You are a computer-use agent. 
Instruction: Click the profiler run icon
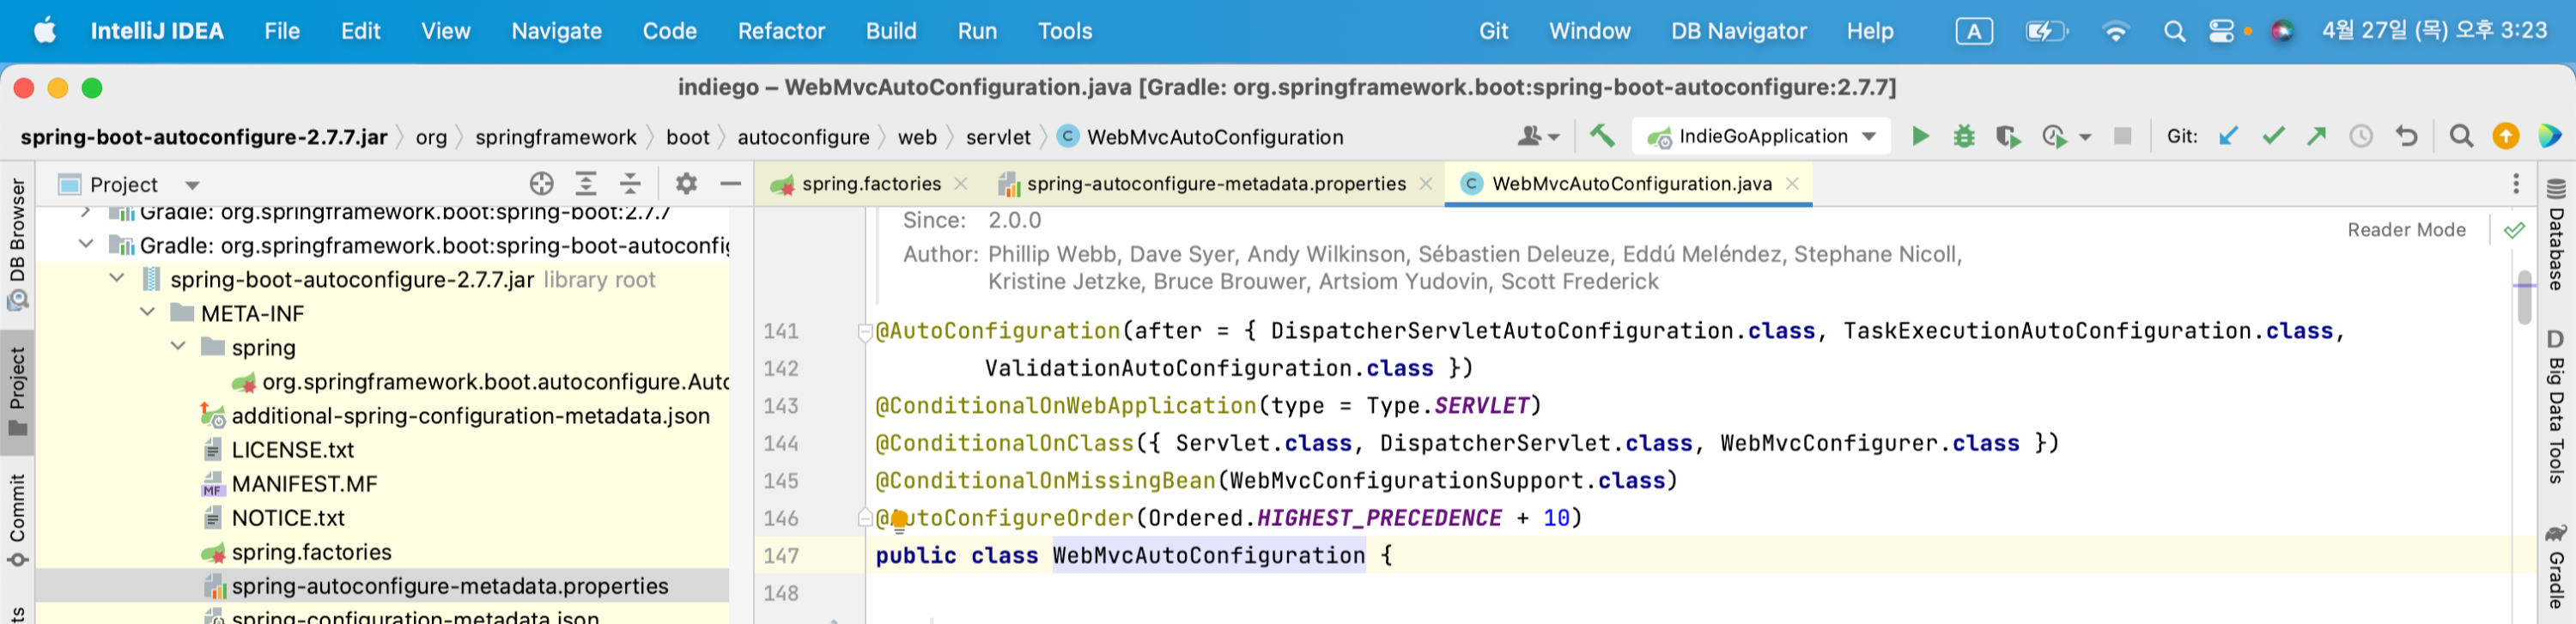click(2054, 136)
